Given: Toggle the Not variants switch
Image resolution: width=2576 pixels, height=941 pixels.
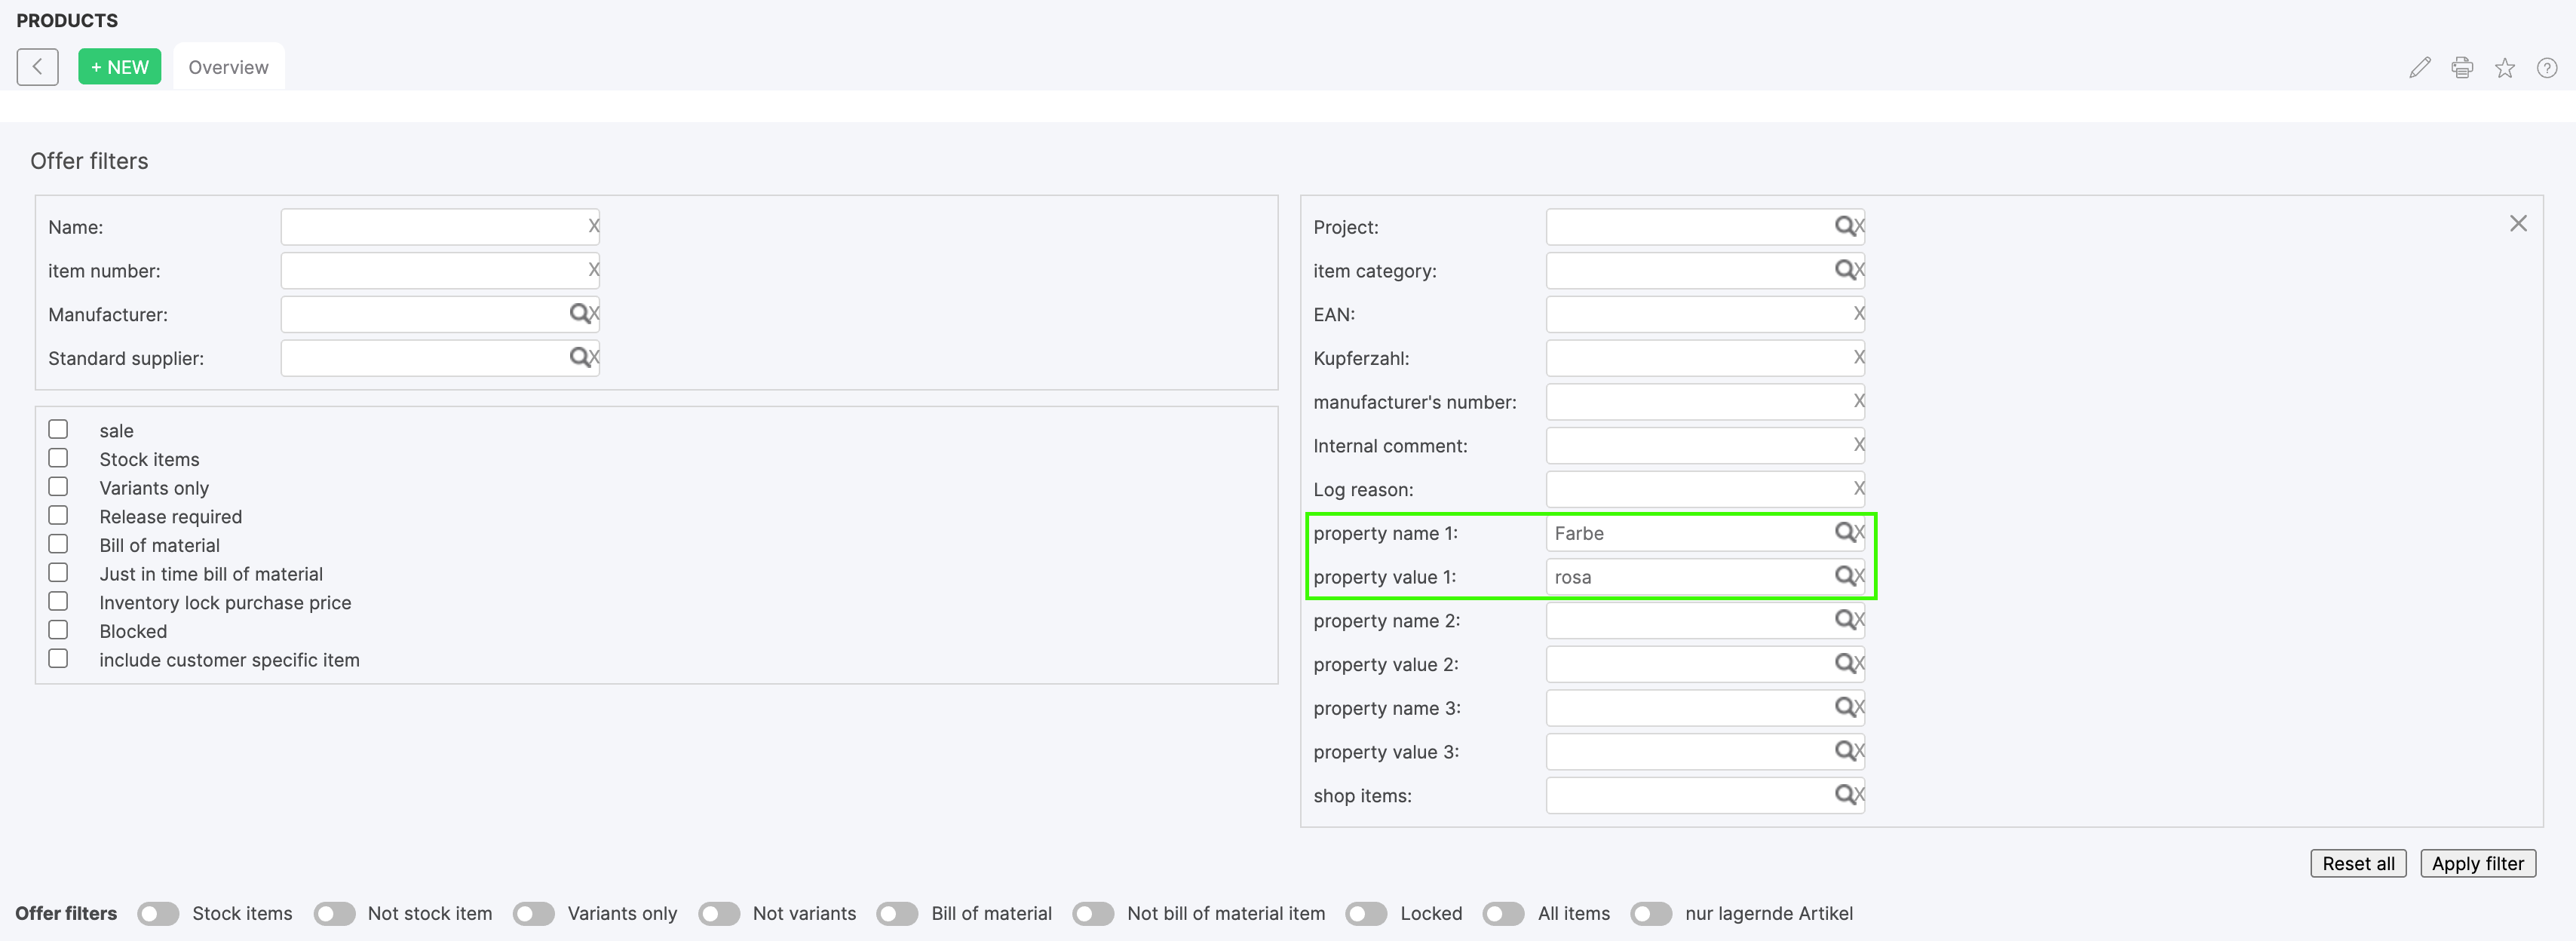Looking at the screenshot, I should pos(719,914).
